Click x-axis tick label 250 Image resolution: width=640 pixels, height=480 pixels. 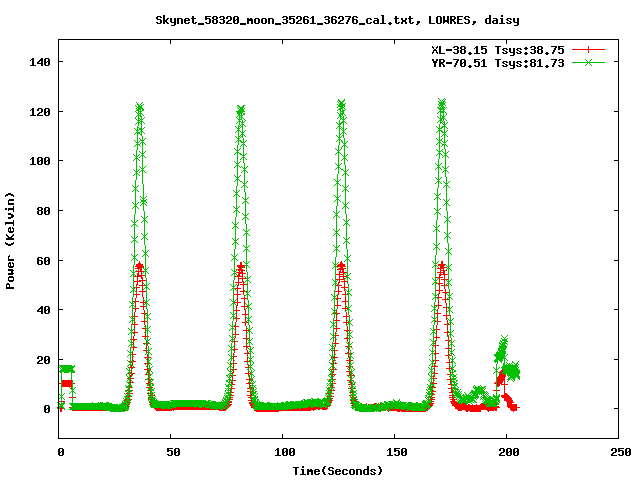[x=621, y=452]
